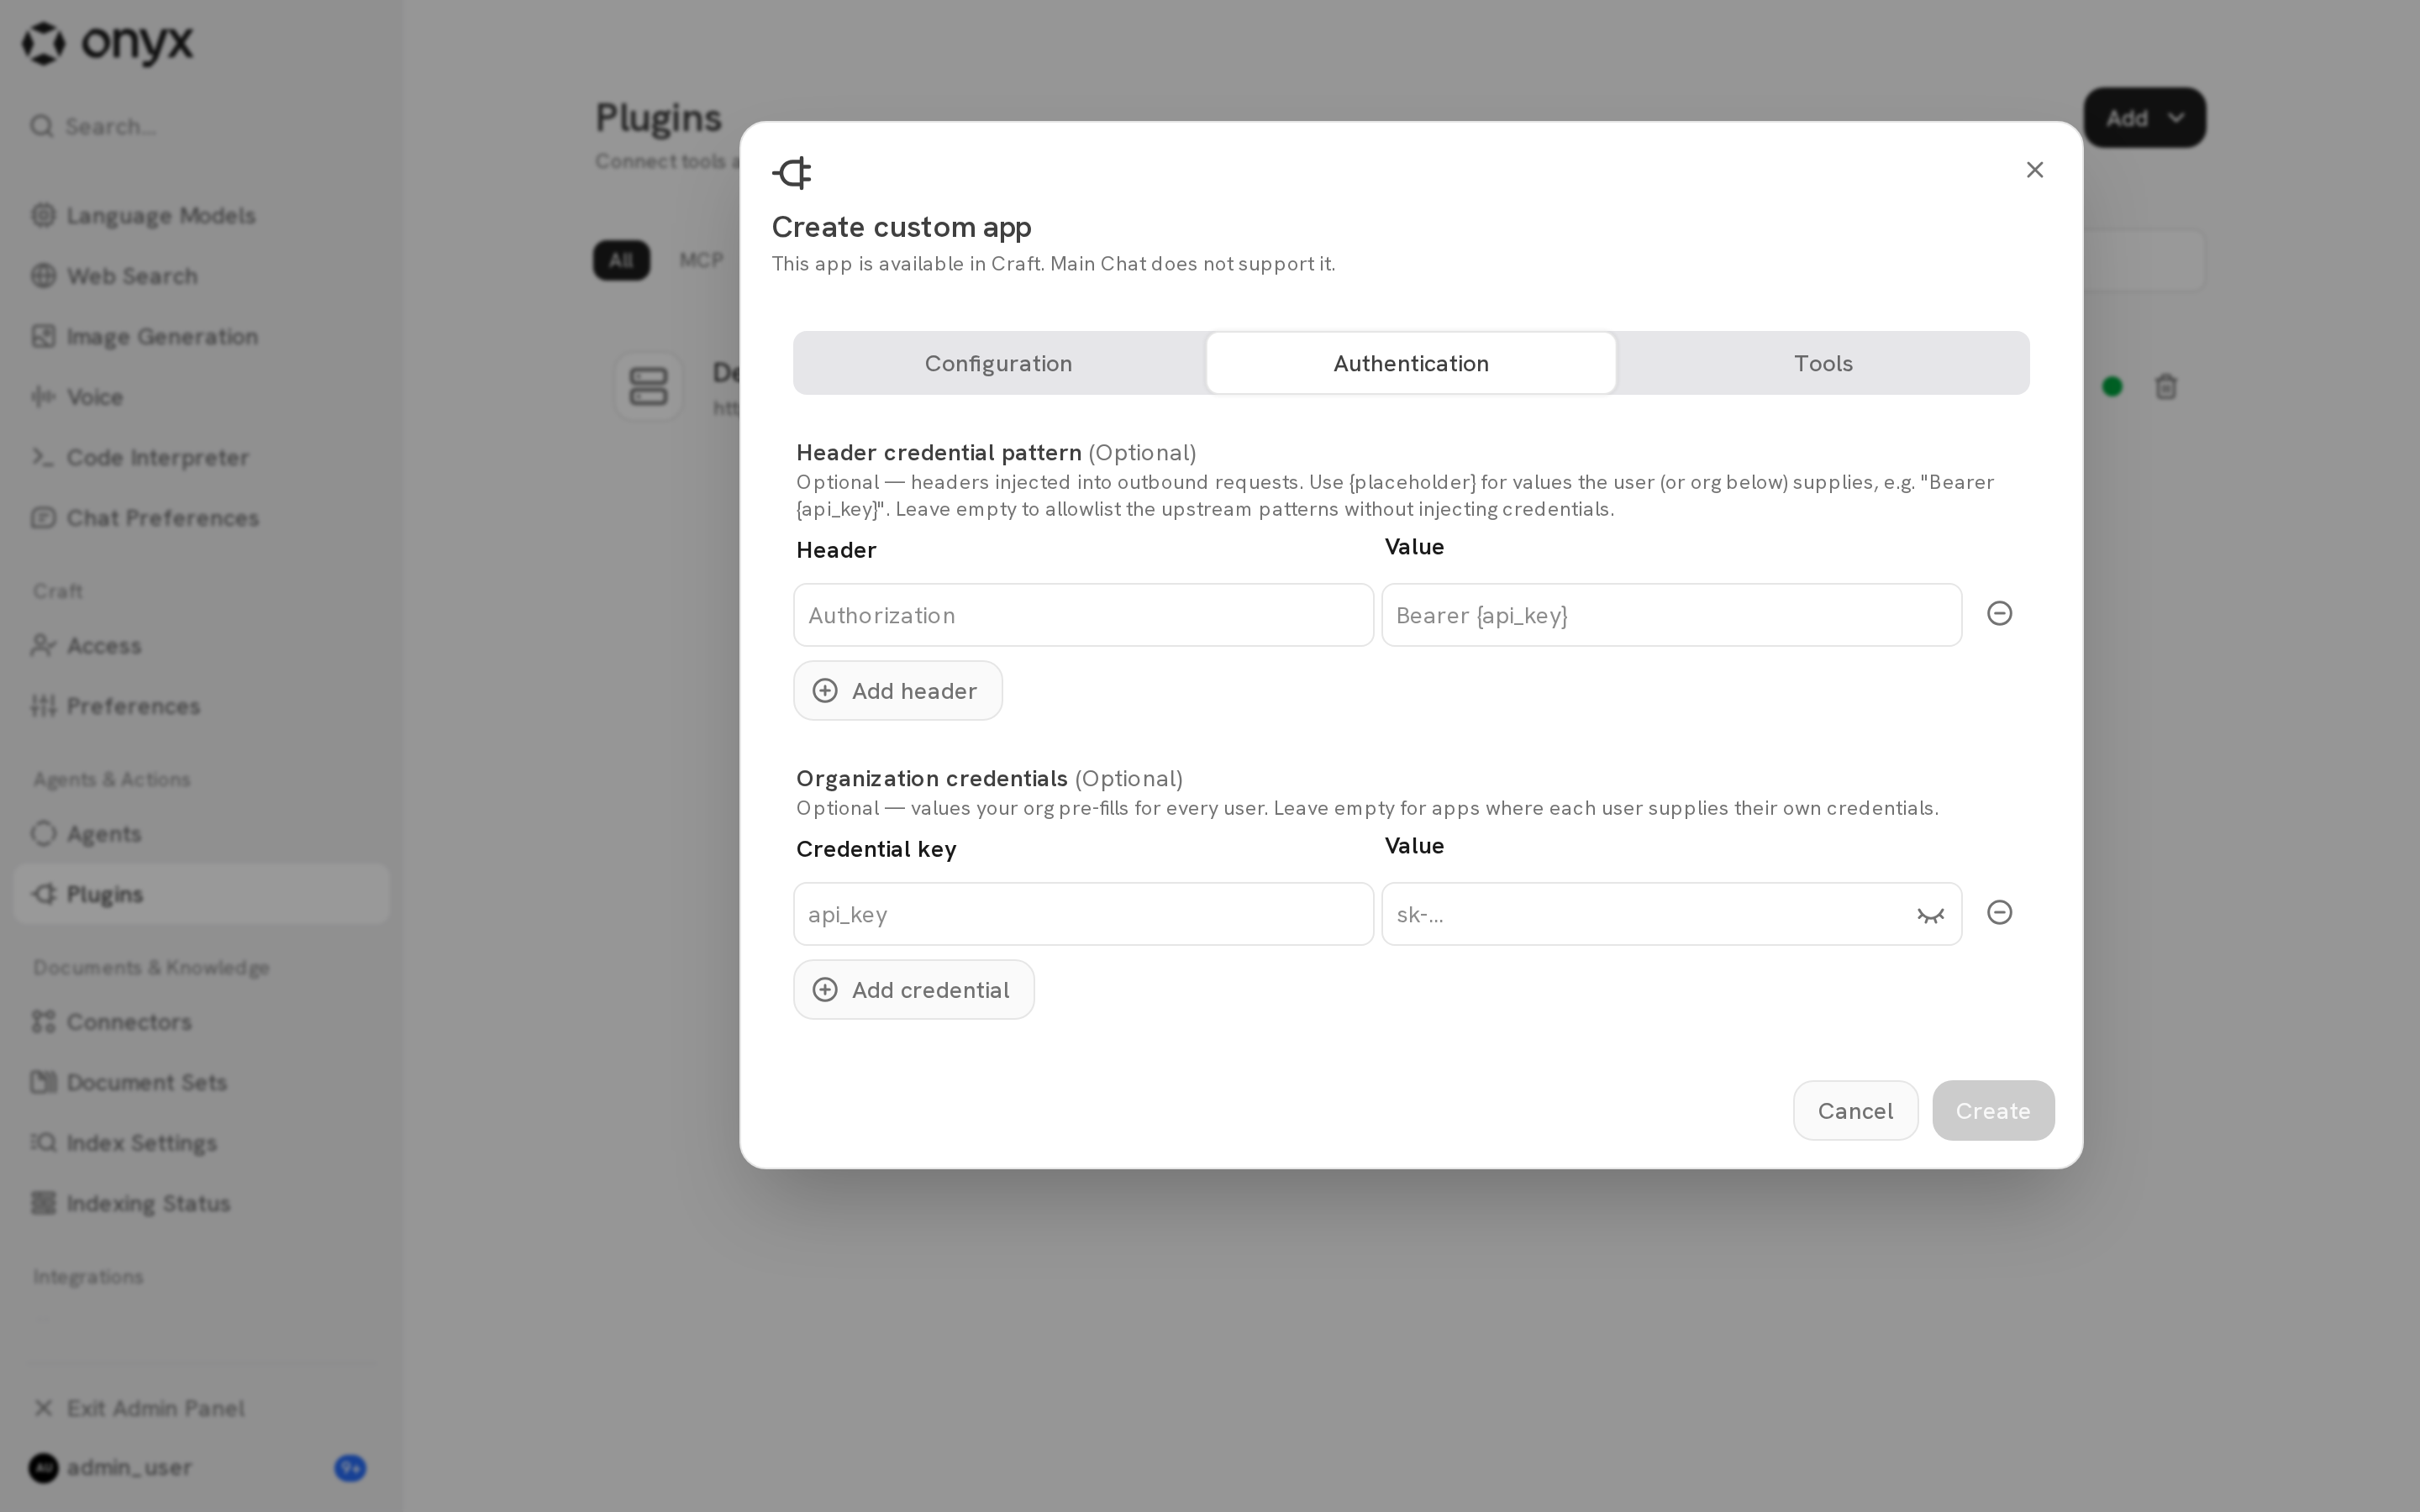Open Voice settings in sidebar
The width and height of the screenshot is (2420, 1512).
coord(200,397)
